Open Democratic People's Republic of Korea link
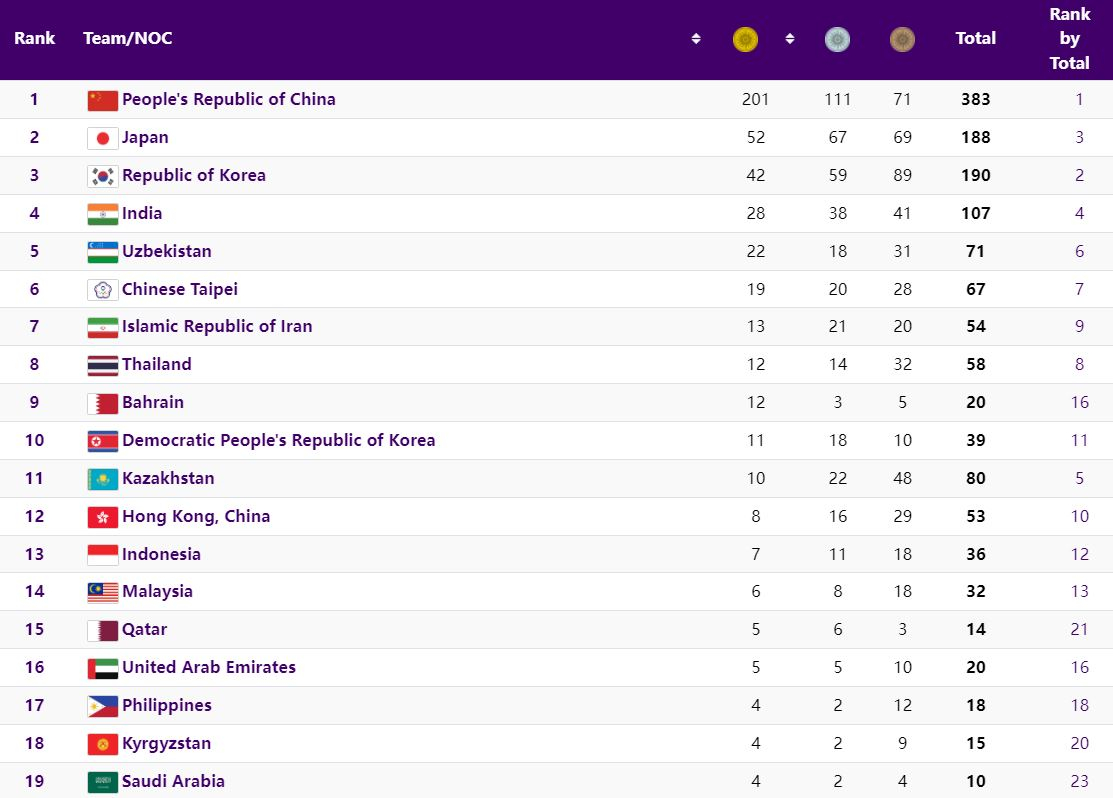 point(278,440)
